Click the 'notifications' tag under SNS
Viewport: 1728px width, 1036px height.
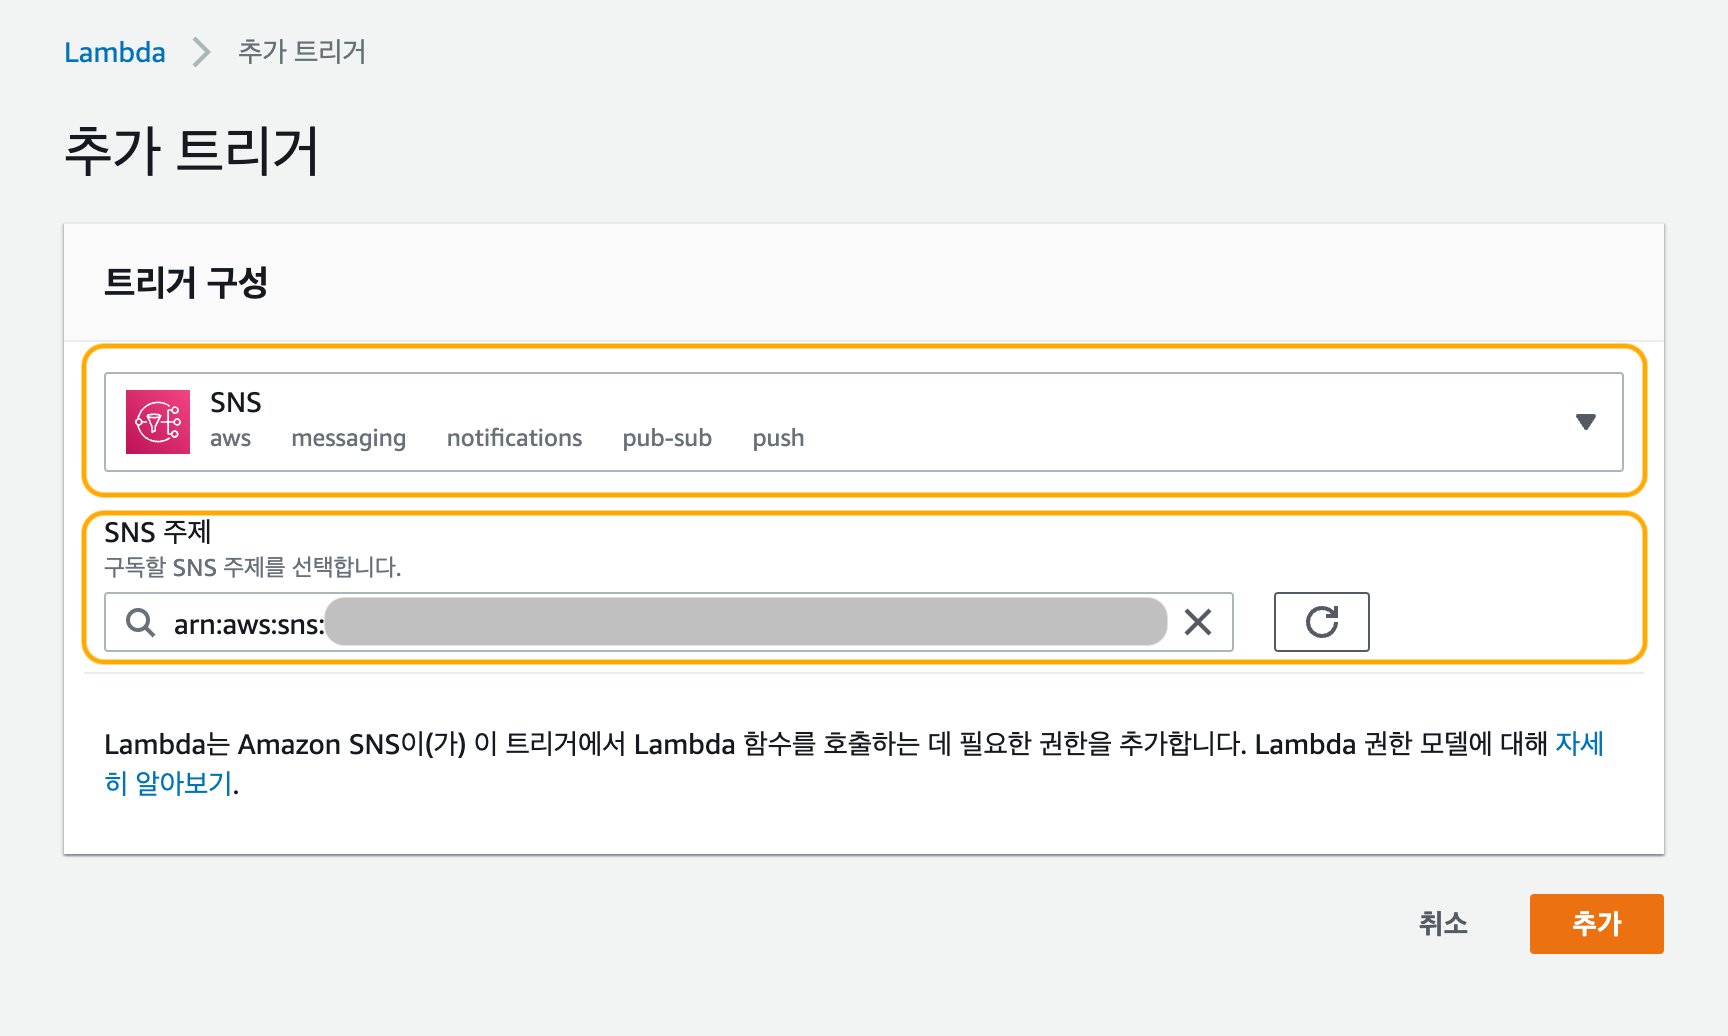[x=514, y=438]
